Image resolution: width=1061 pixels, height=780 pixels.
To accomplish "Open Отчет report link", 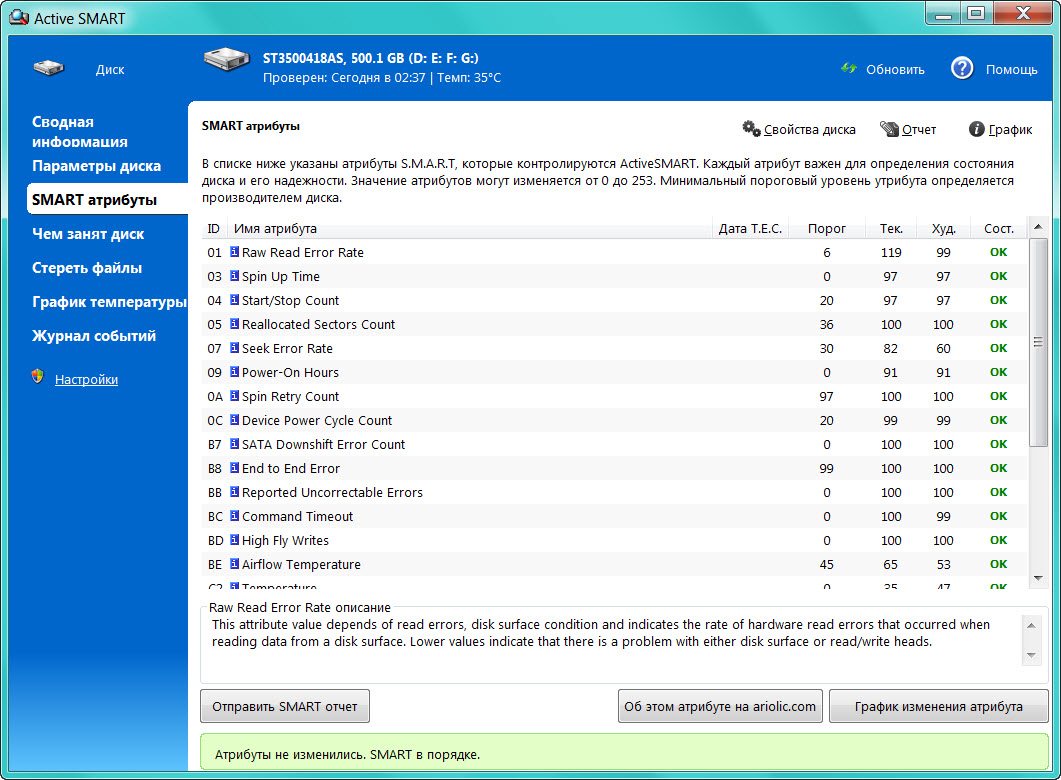I will [919, 129].
